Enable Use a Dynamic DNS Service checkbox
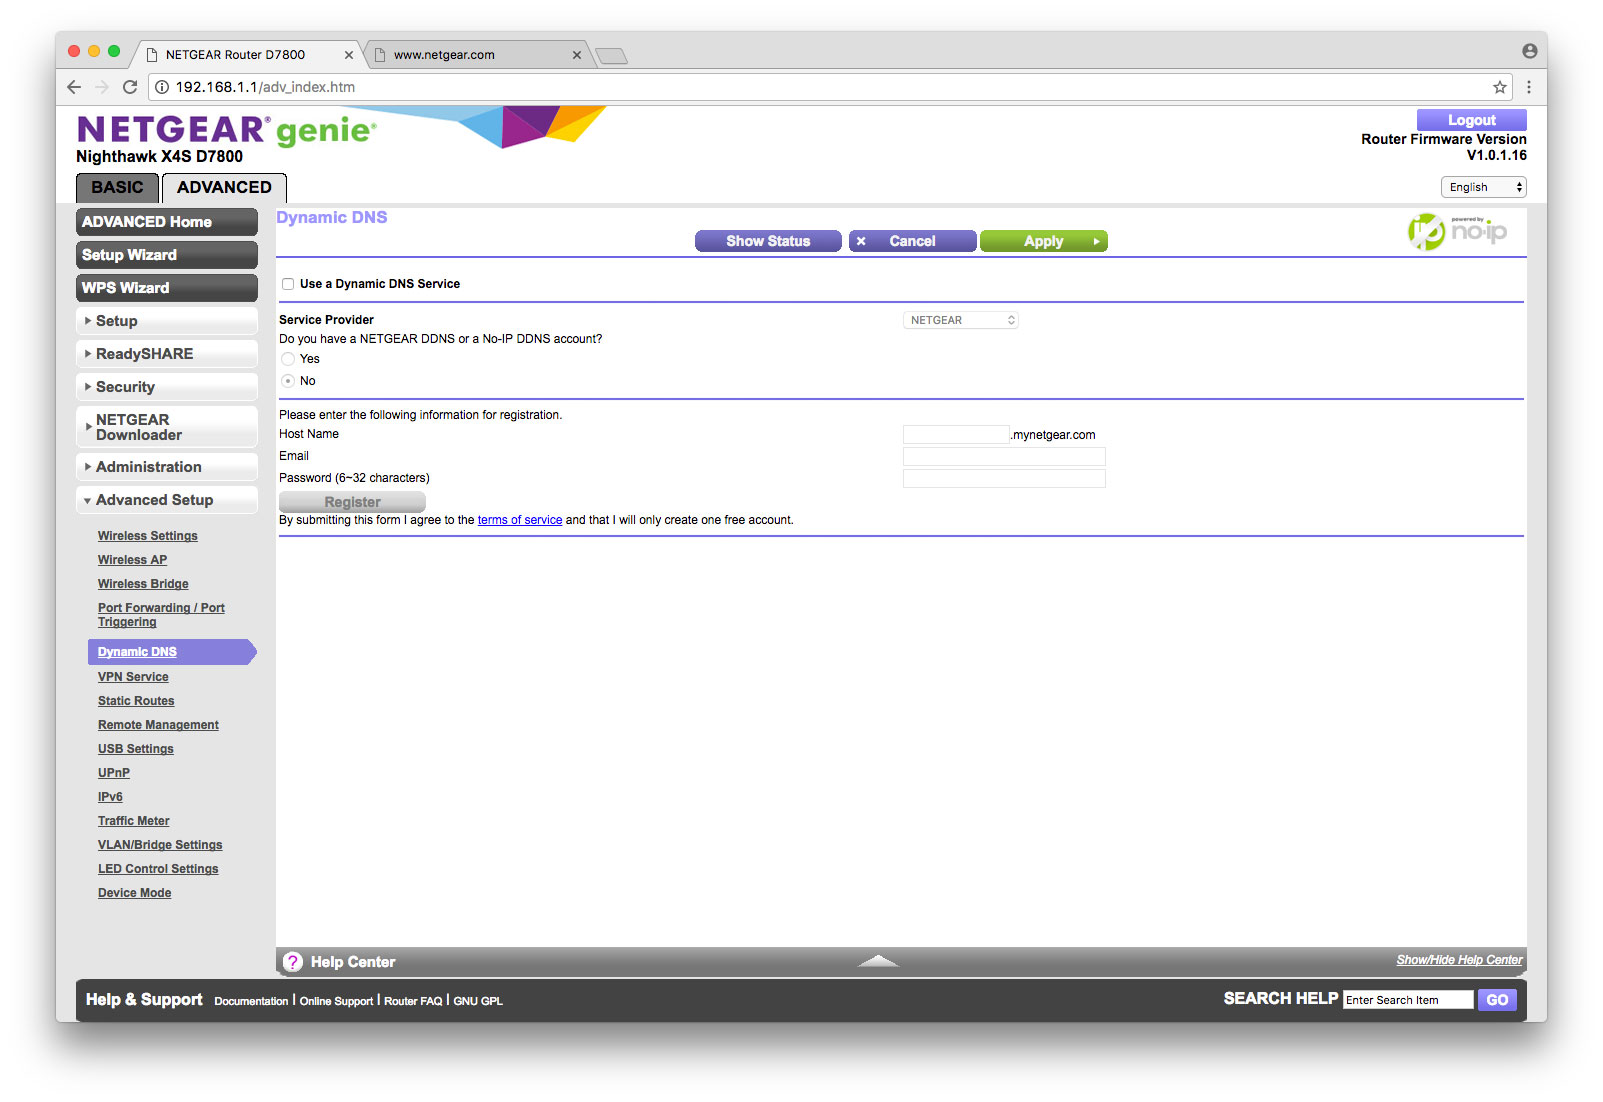This screenshot has height=1102, width=1603. [x=288, y=284]
